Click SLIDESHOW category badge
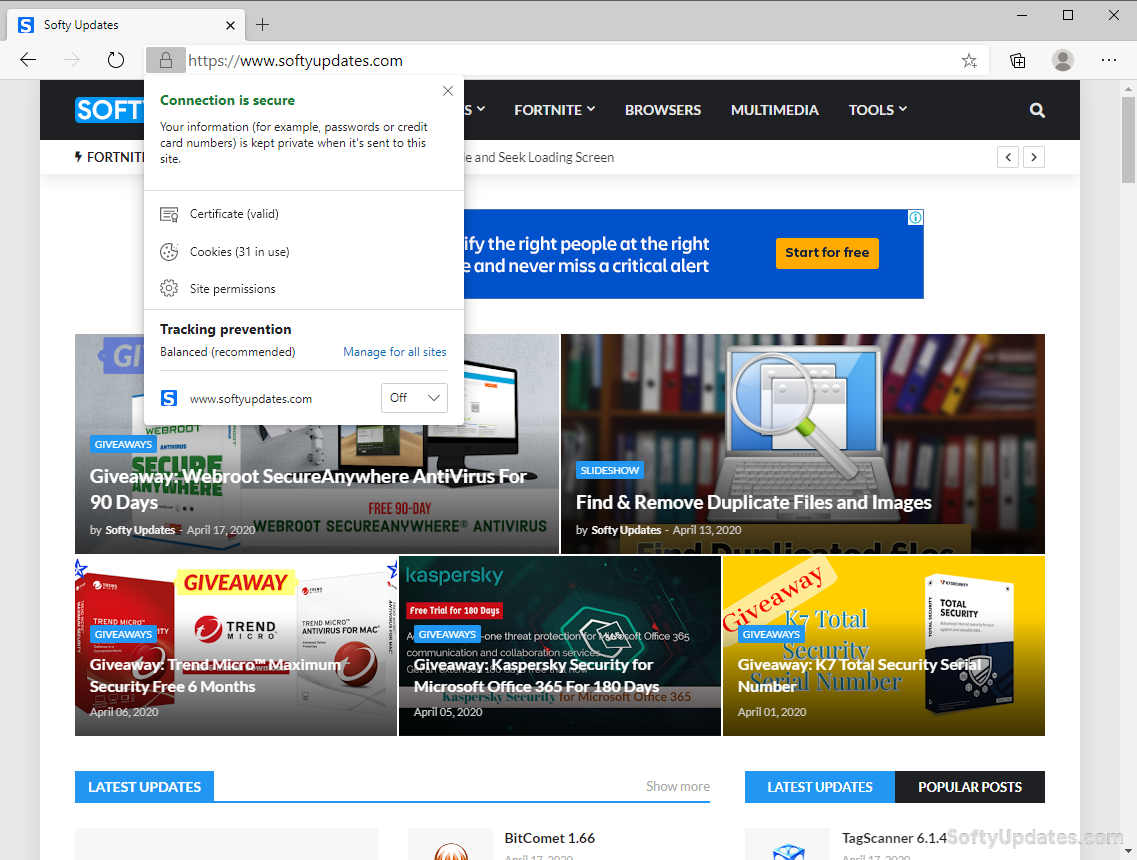This screenshot has height=860, width=1137. (610, 471)
